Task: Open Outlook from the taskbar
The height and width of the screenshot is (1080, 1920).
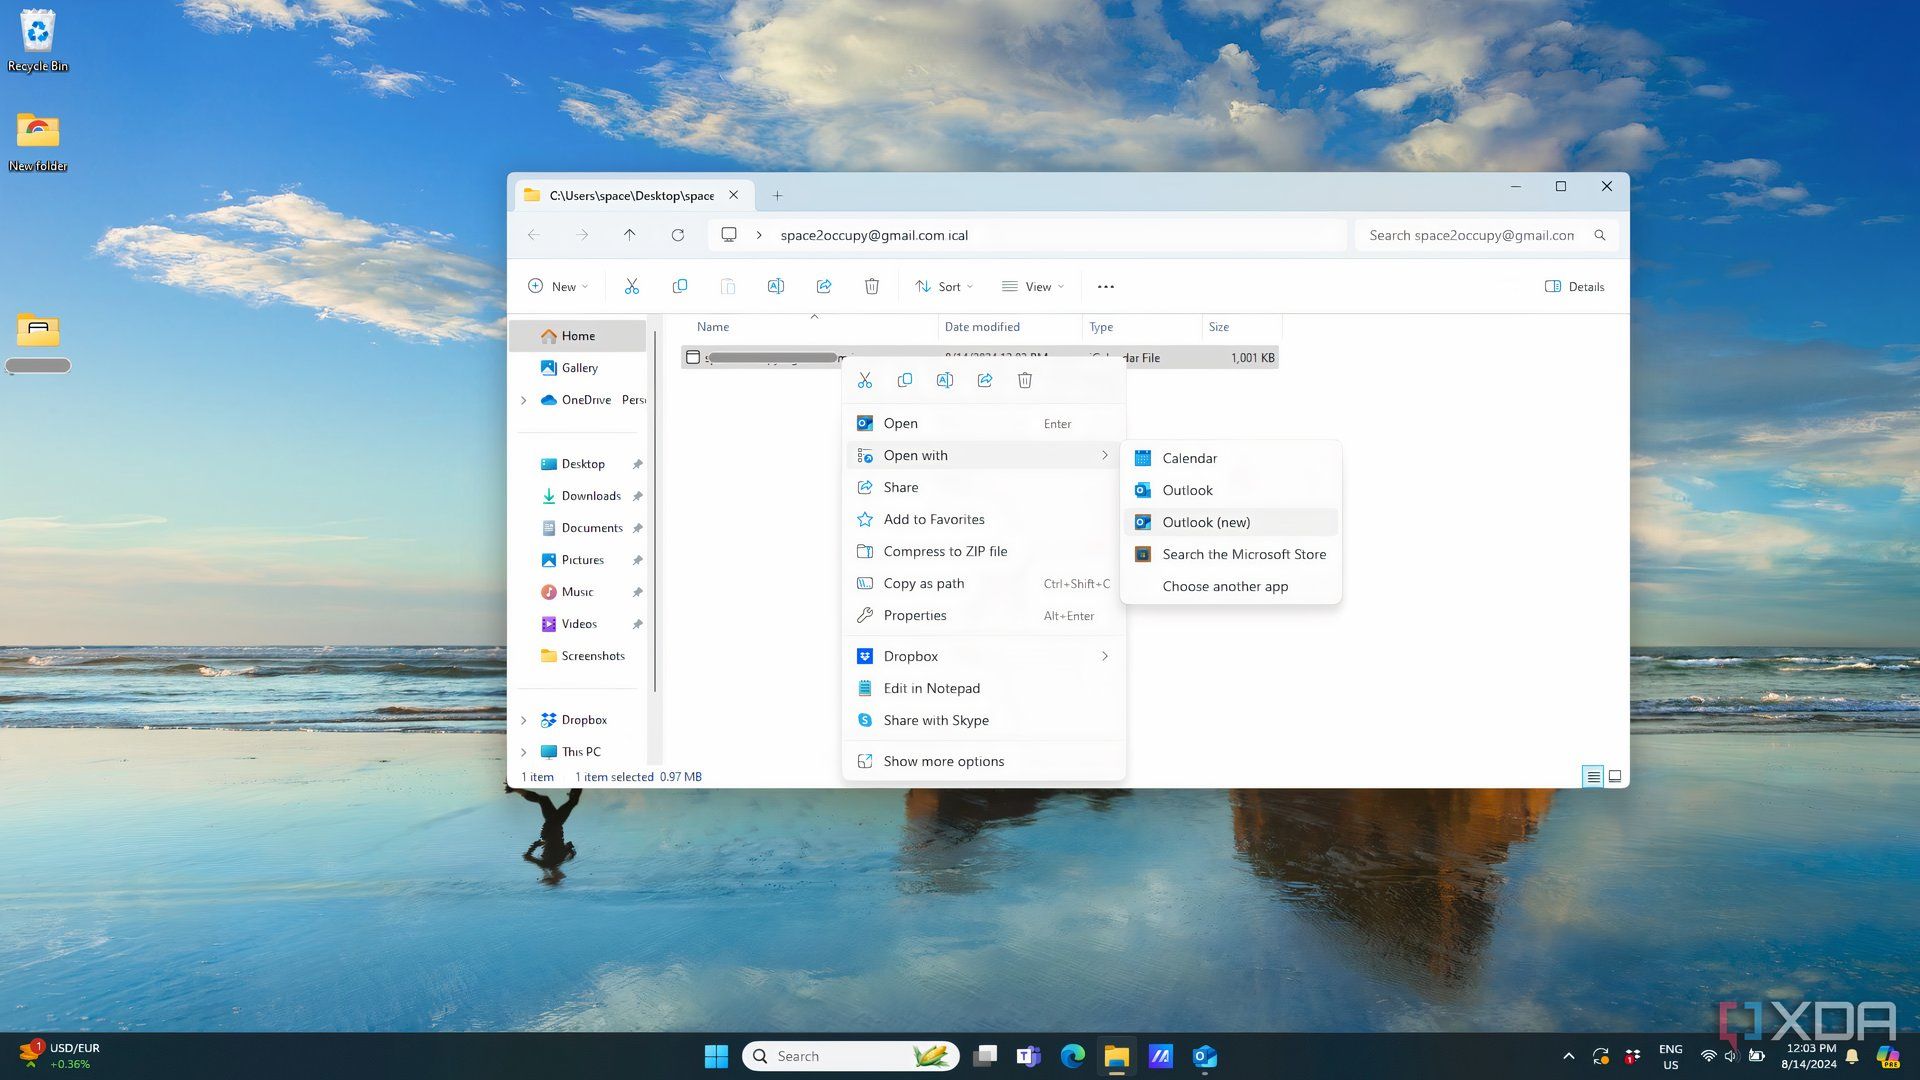Action: 1204,1056
